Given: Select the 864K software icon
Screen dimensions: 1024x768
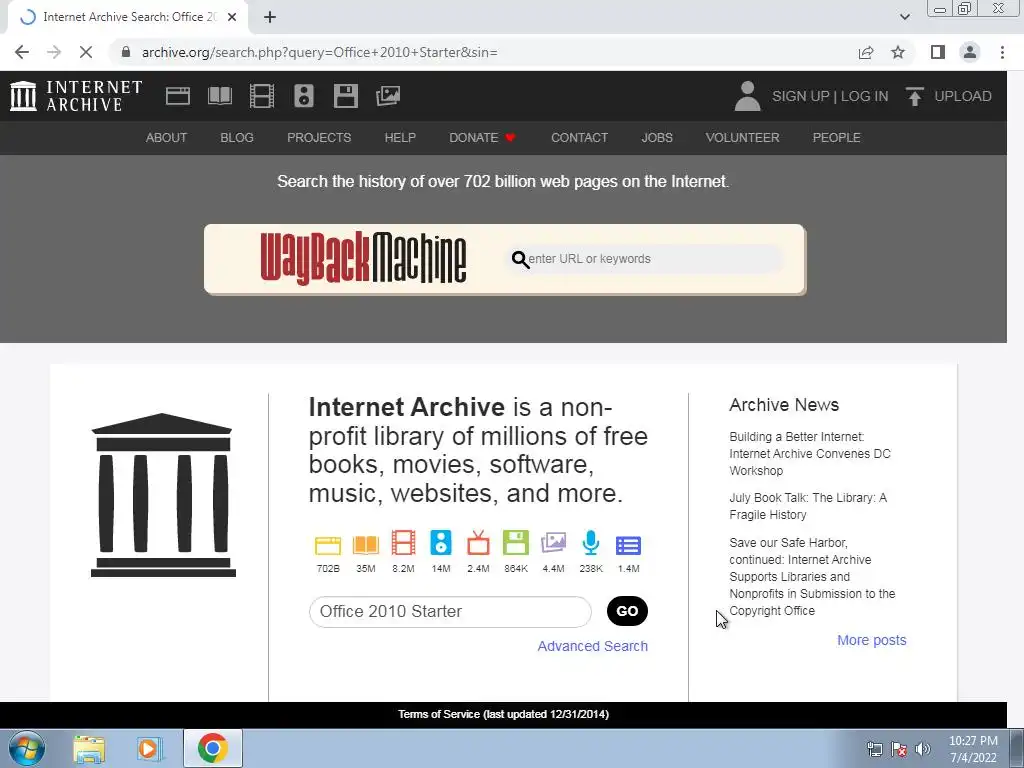Looking at the screenshot, I should [515, 543].
